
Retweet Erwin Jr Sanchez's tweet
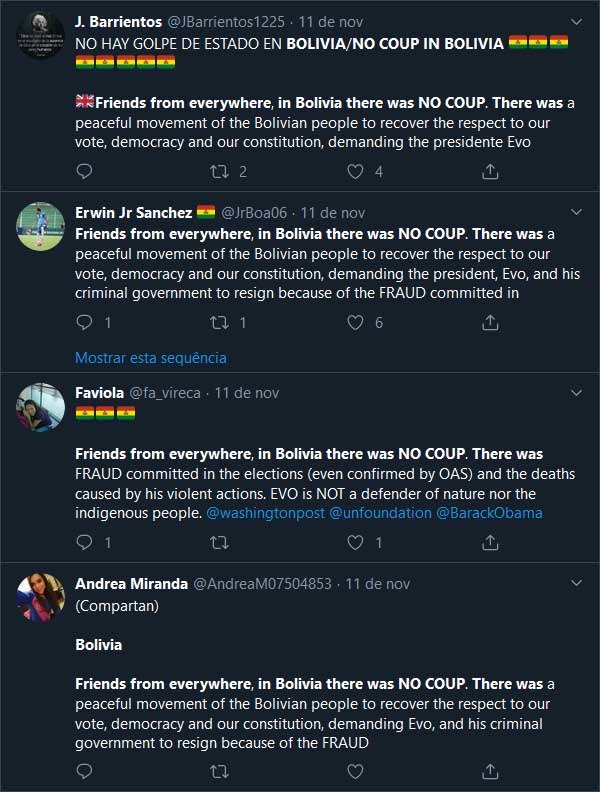coord(219,322)
